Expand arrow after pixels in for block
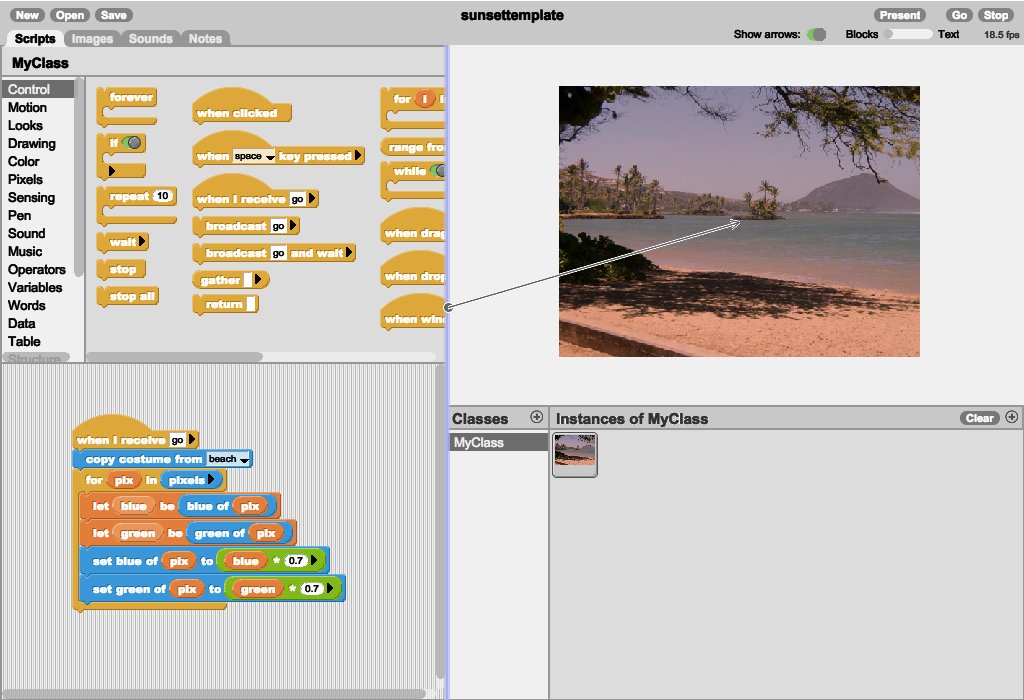This screenshot has height=700, width=1024. click(211, 480)
